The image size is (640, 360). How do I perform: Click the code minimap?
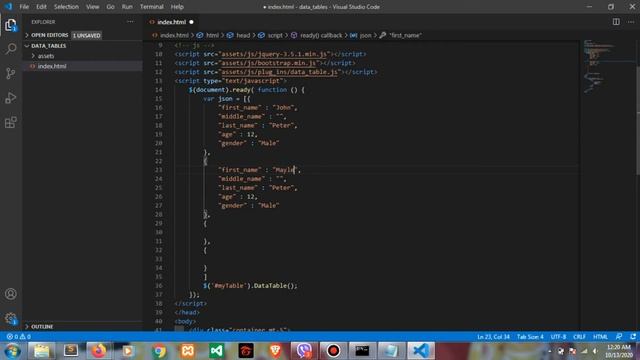coord(608,67)
